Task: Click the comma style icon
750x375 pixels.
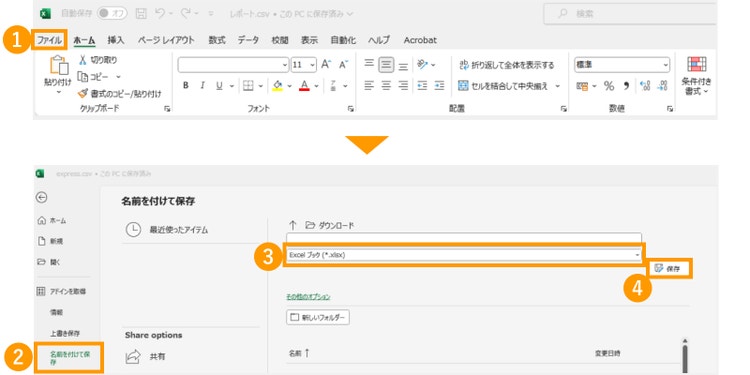Action: [x=626, y=86]
